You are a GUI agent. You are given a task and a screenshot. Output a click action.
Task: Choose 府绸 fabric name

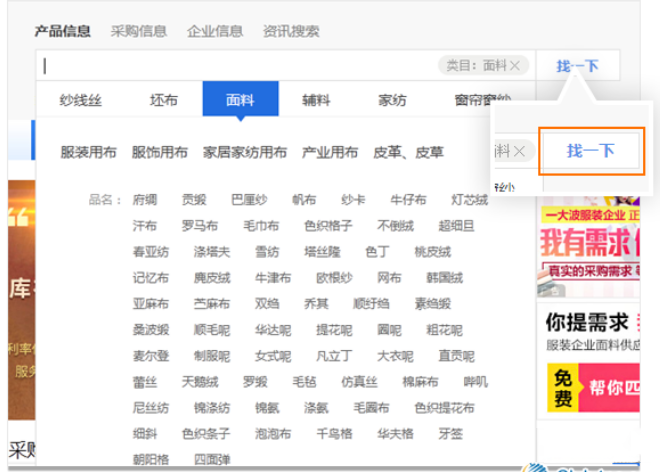145,200
